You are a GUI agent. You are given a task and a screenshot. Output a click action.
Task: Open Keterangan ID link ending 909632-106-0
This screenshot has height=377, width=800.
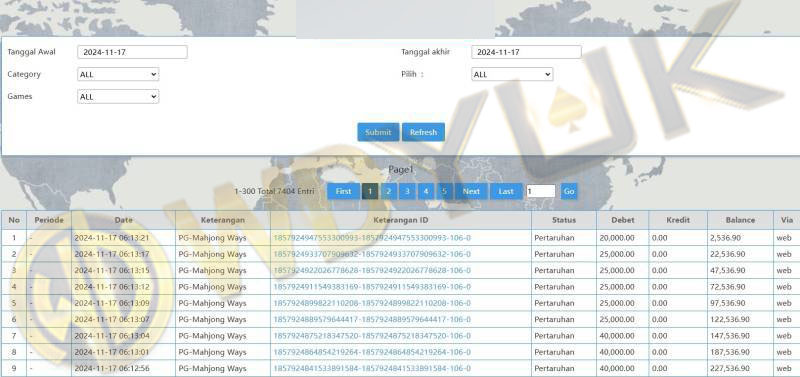(x=372, y=254)
